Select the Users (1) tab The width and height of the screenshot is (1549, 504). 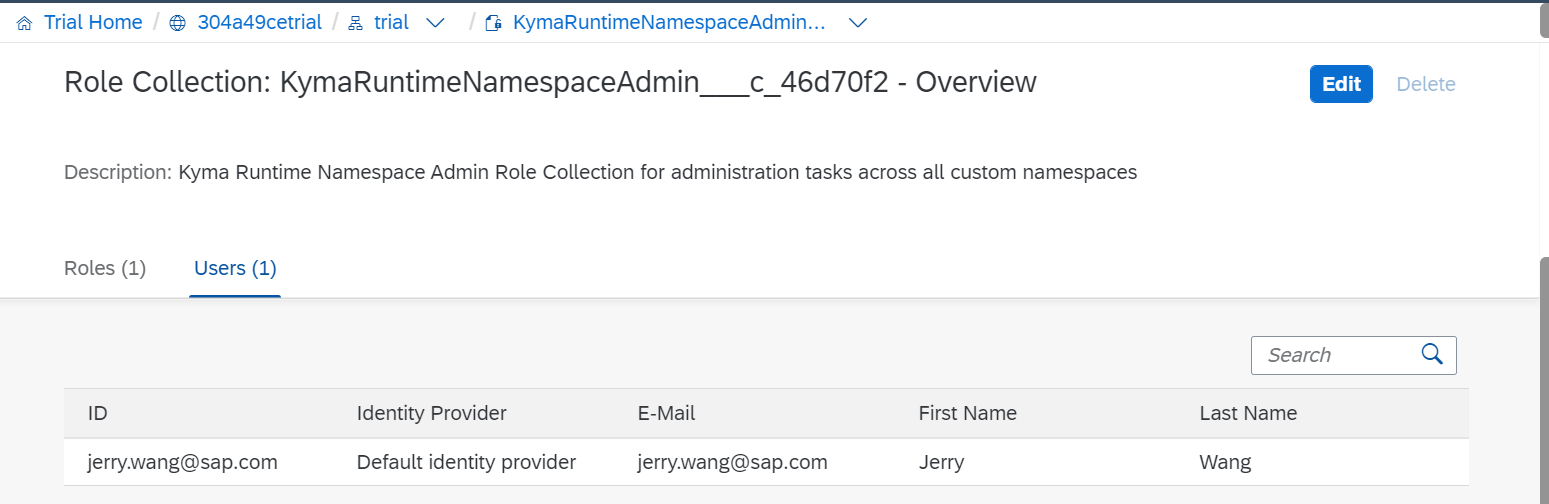click(x=235, y=268)
